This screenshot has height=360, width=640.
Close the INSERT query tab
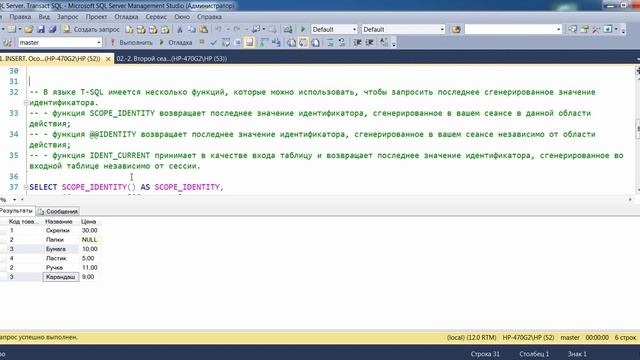coord(108,59)
